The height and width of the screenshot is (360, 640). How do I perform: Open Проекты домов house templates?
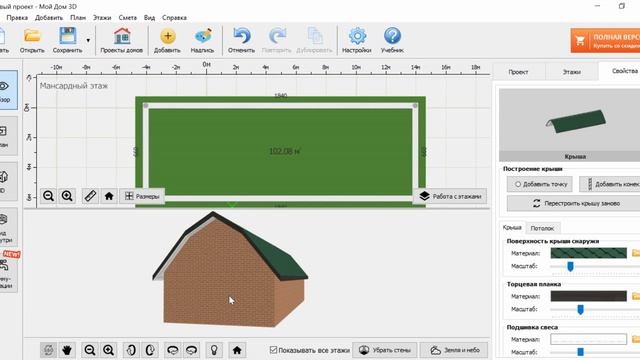[122, 40]
